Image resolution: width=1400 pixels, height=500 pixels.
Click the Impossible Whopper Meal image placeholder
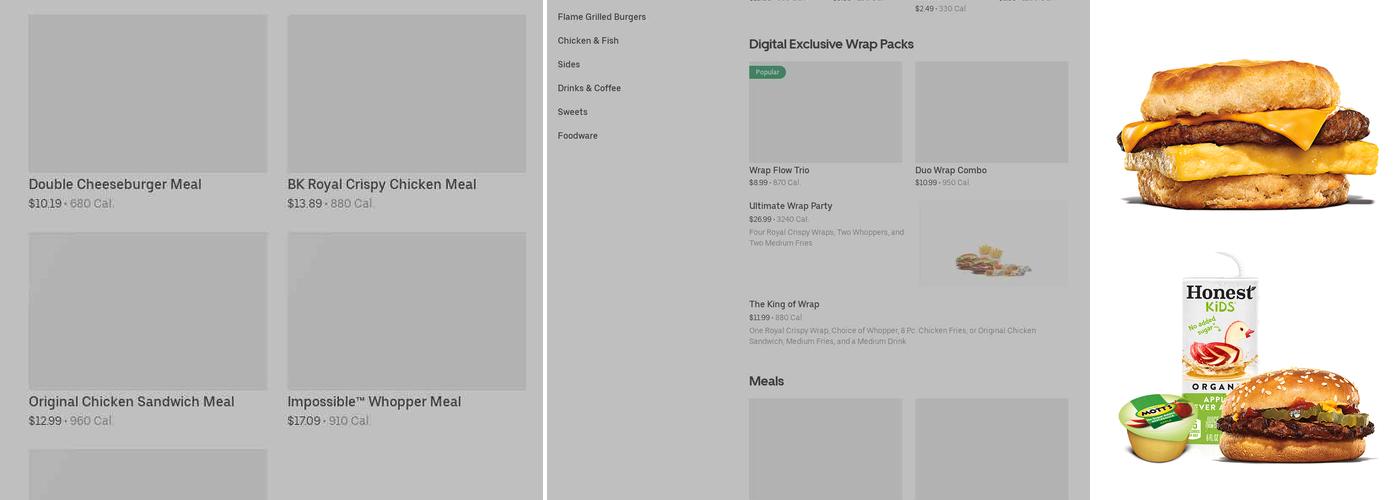pyautogui.click(x=406, y=311)
